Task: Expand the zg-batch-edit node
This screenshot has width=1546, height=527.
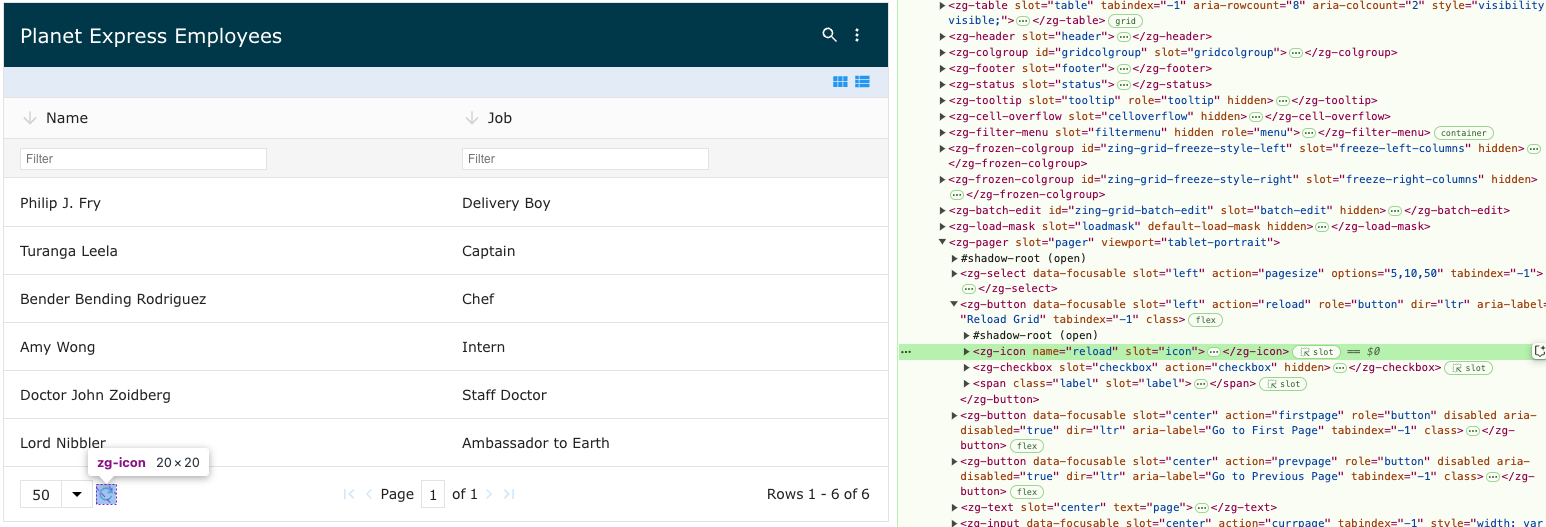Action: (942, 210)
